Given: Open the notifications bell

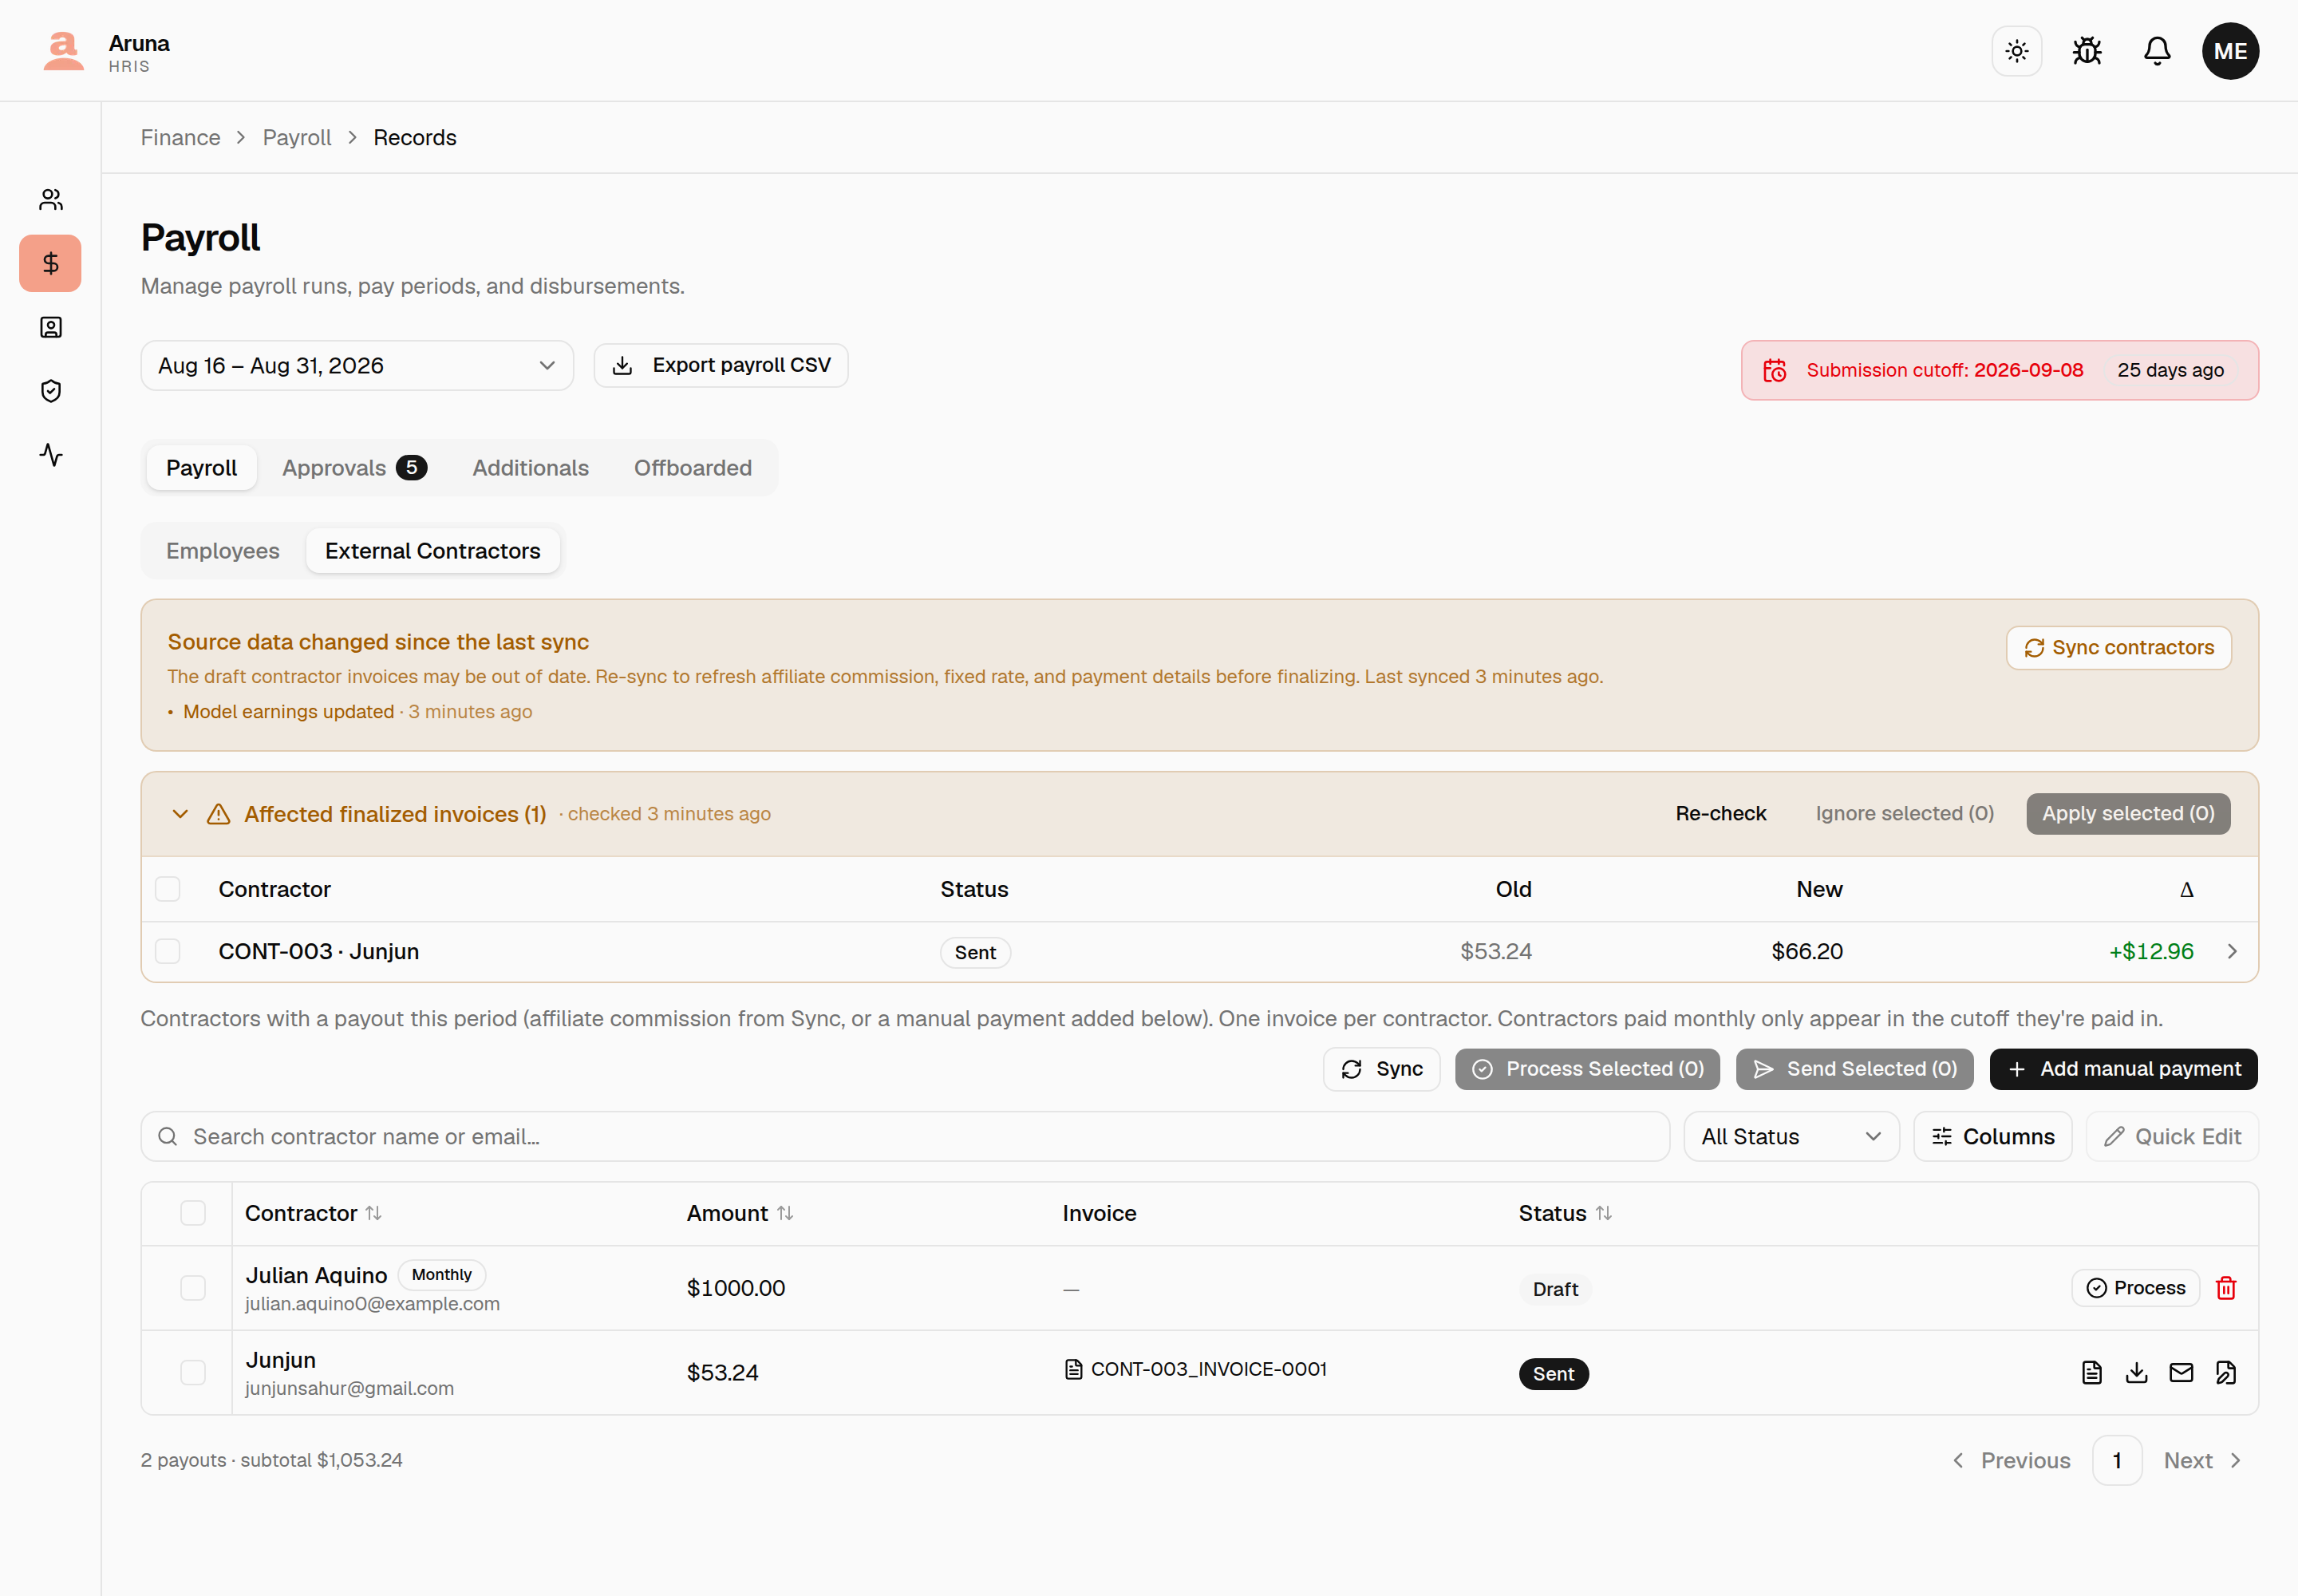Looking at the screenshot, I should 2156,51.
